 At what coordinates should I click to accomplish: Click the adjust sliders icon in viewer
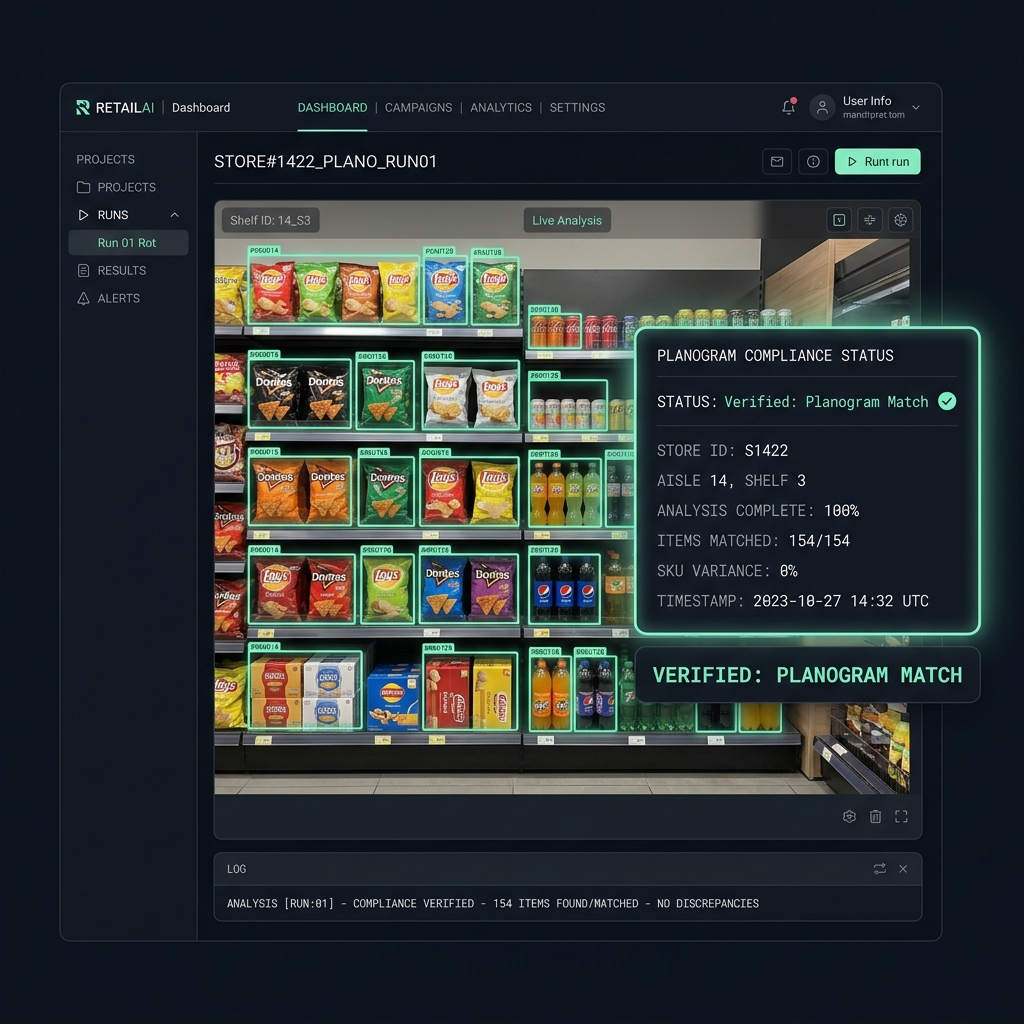pos(870,220)
